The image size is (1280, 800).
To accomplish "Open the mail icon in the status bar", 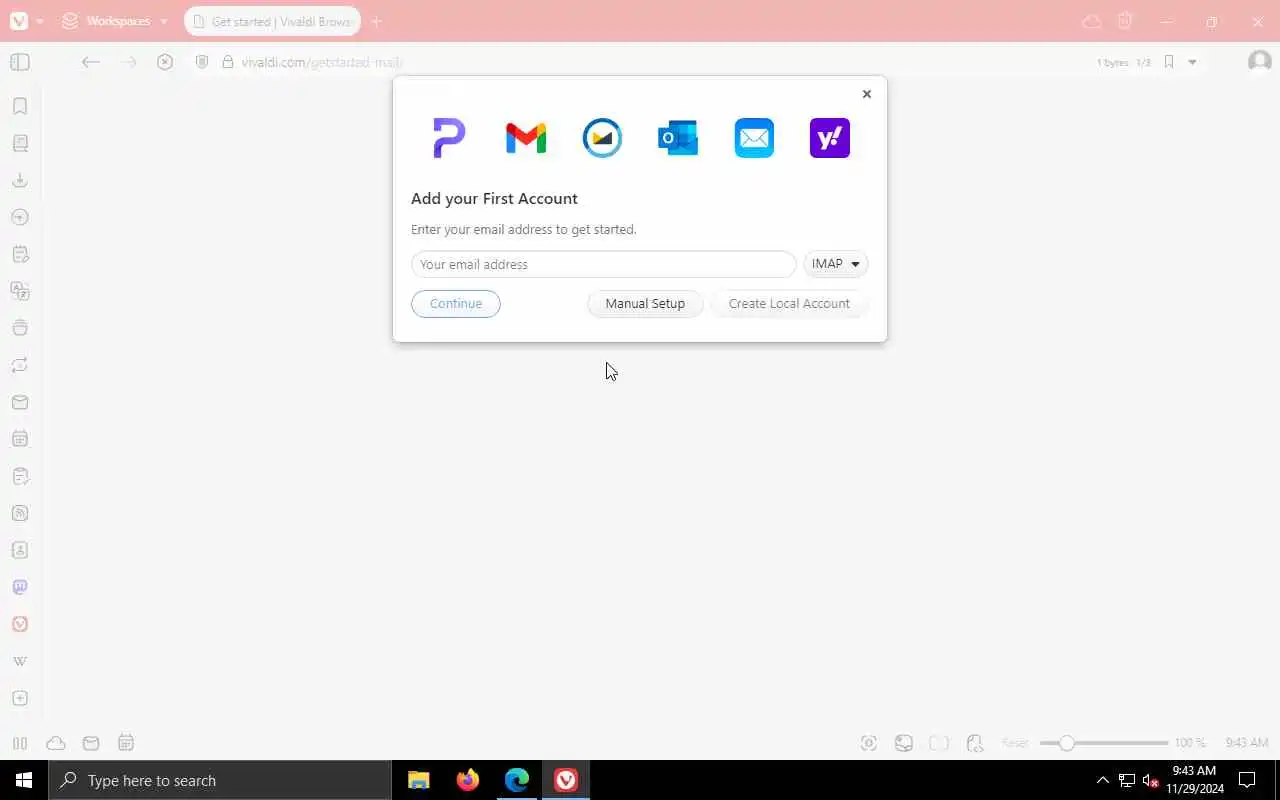I will 91,743.
